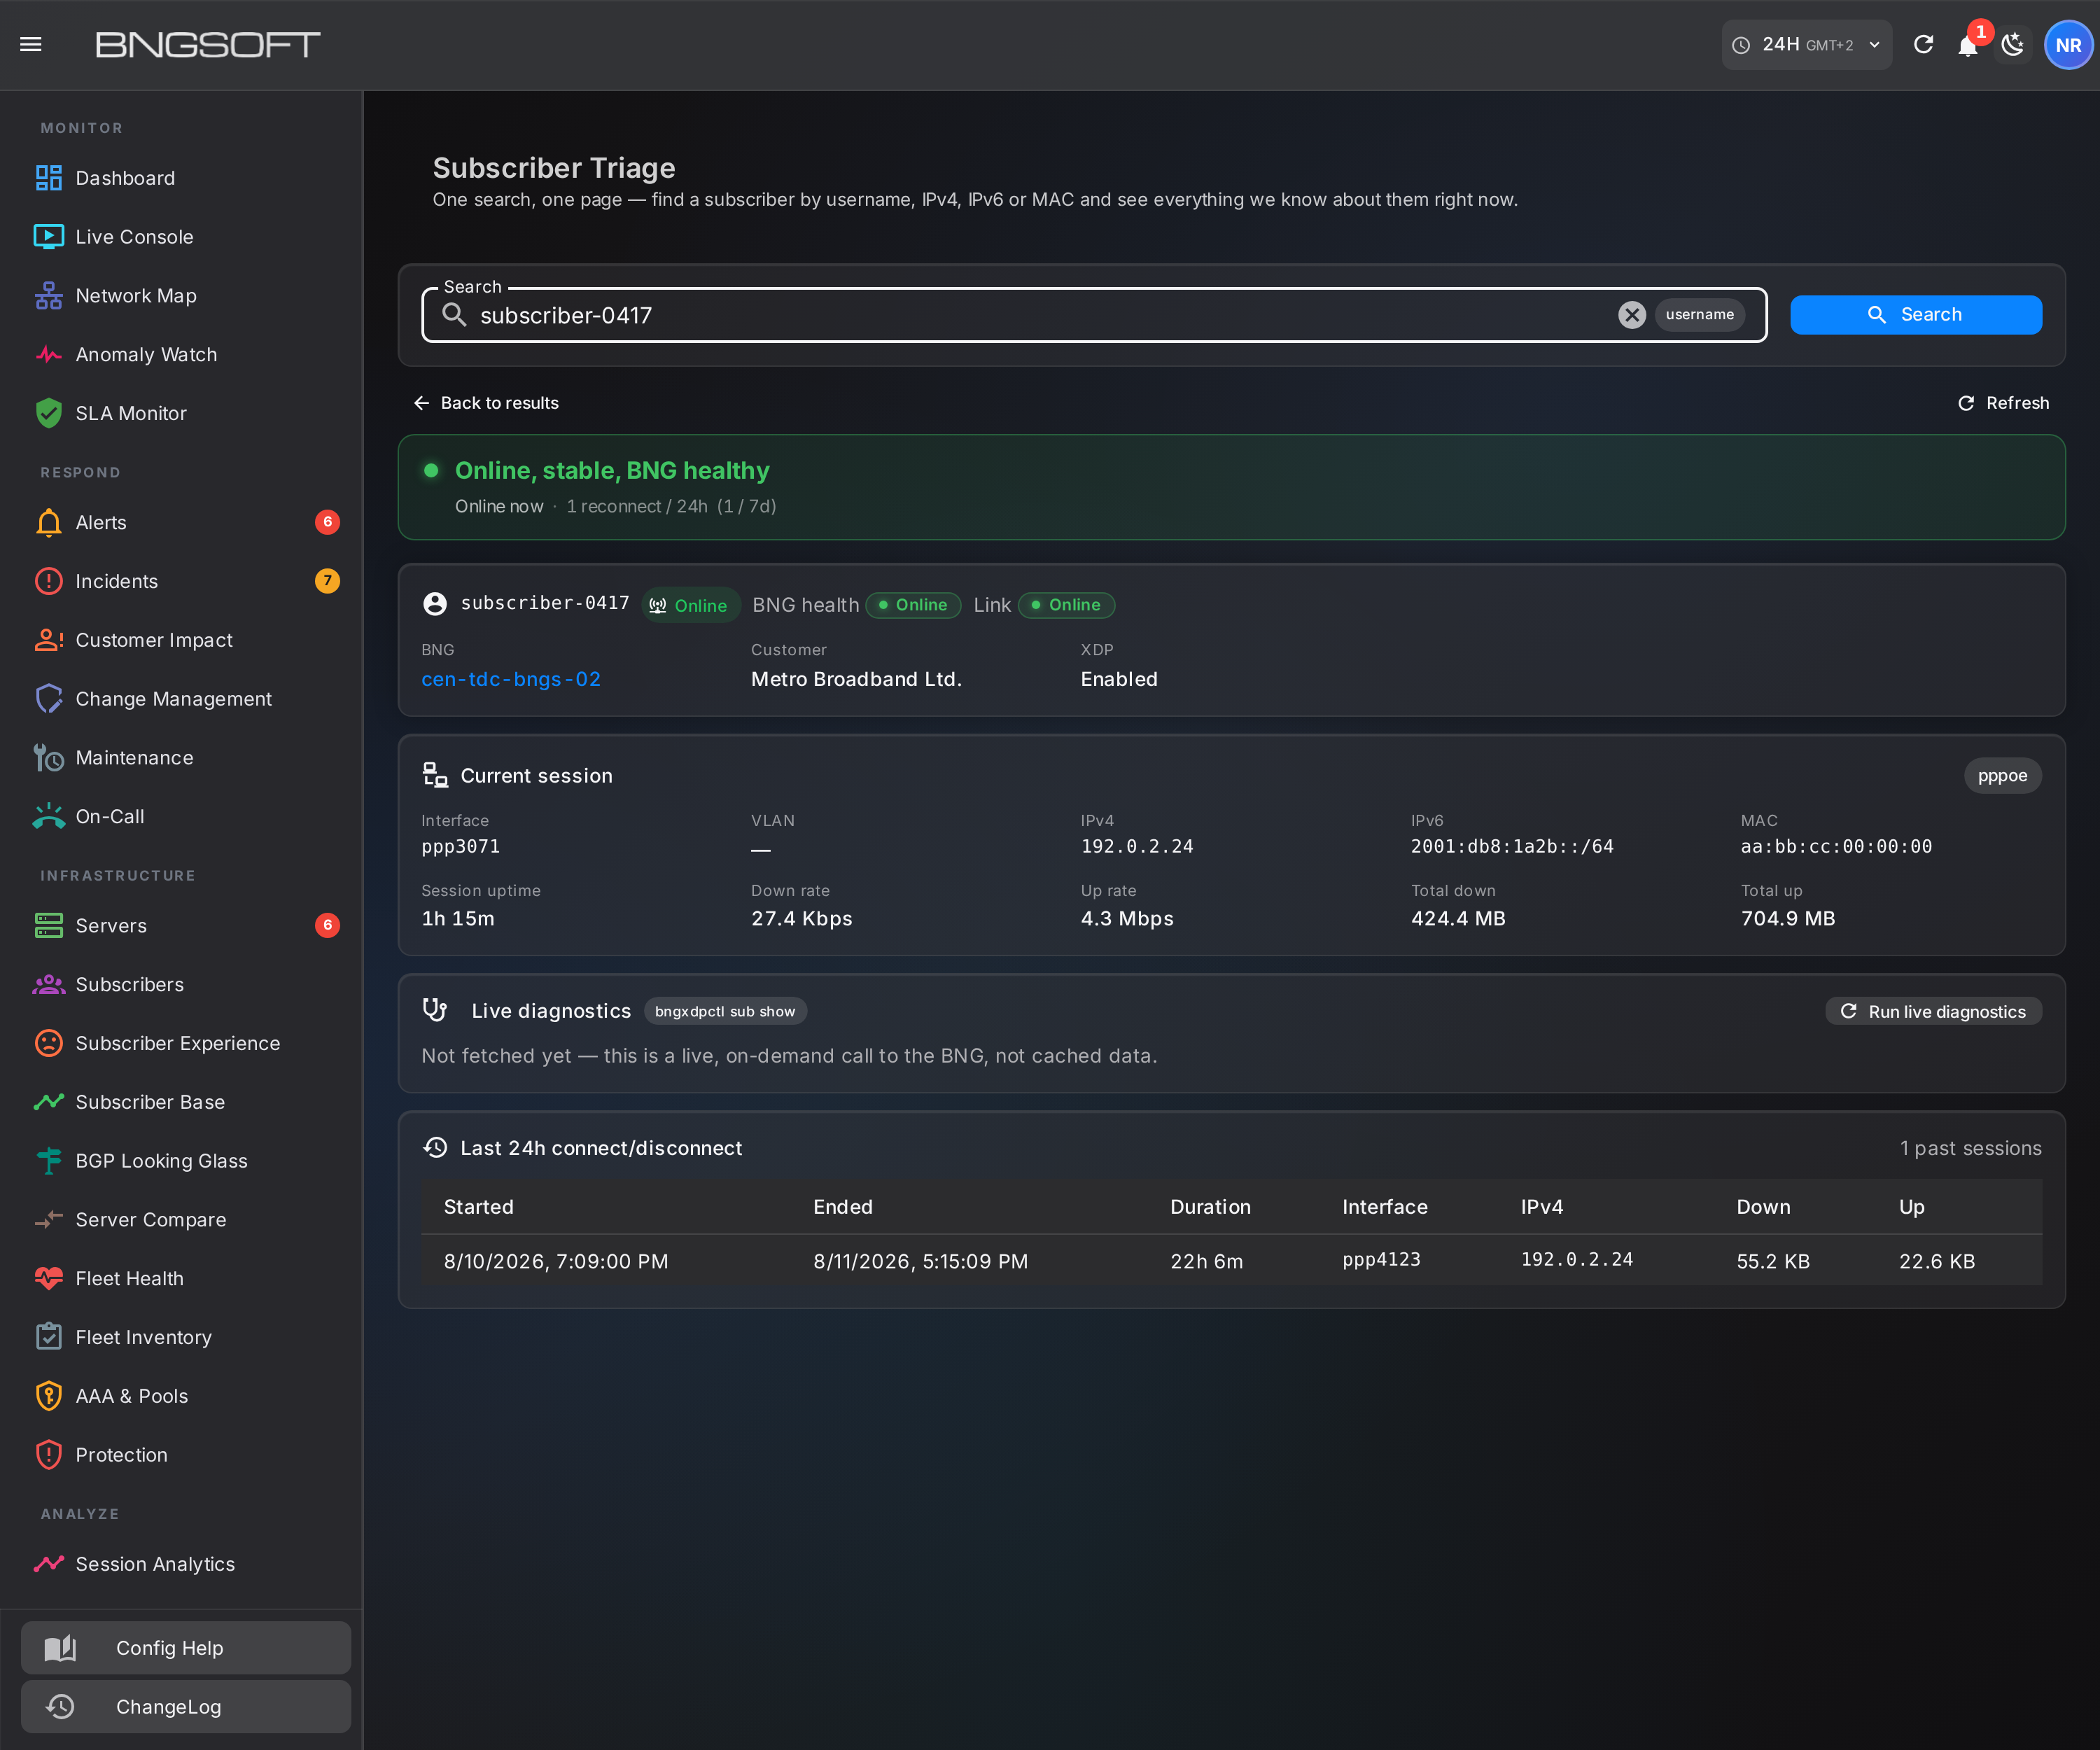Viewport: 2100px width, 1750px height.
Task: Click the Incidents badge showing 7
Action: [x=327, y=581]
